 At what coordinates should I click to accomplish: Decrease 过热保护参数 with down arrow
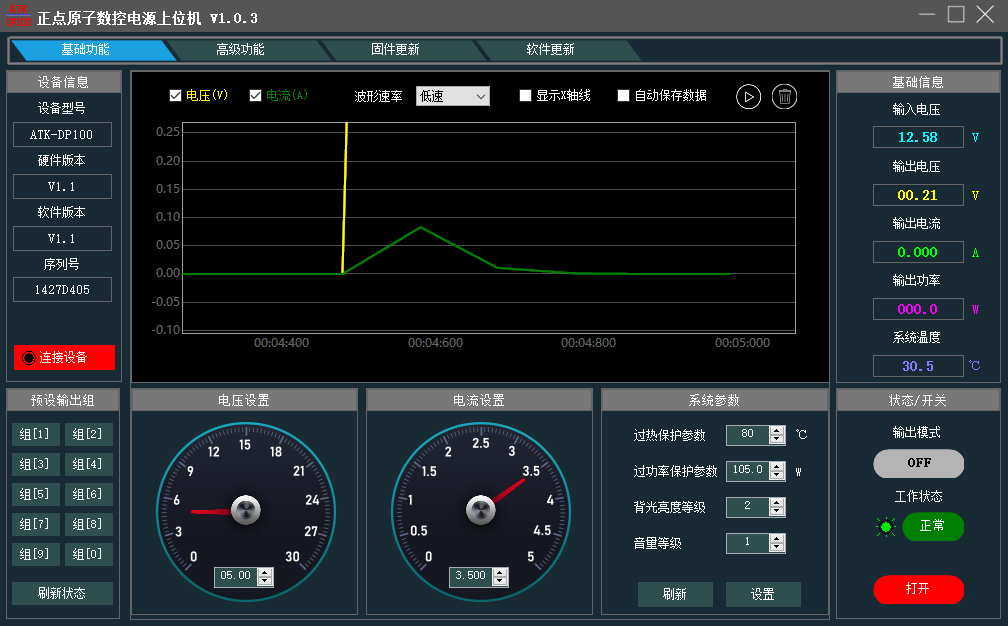click(x=777, y=440)
